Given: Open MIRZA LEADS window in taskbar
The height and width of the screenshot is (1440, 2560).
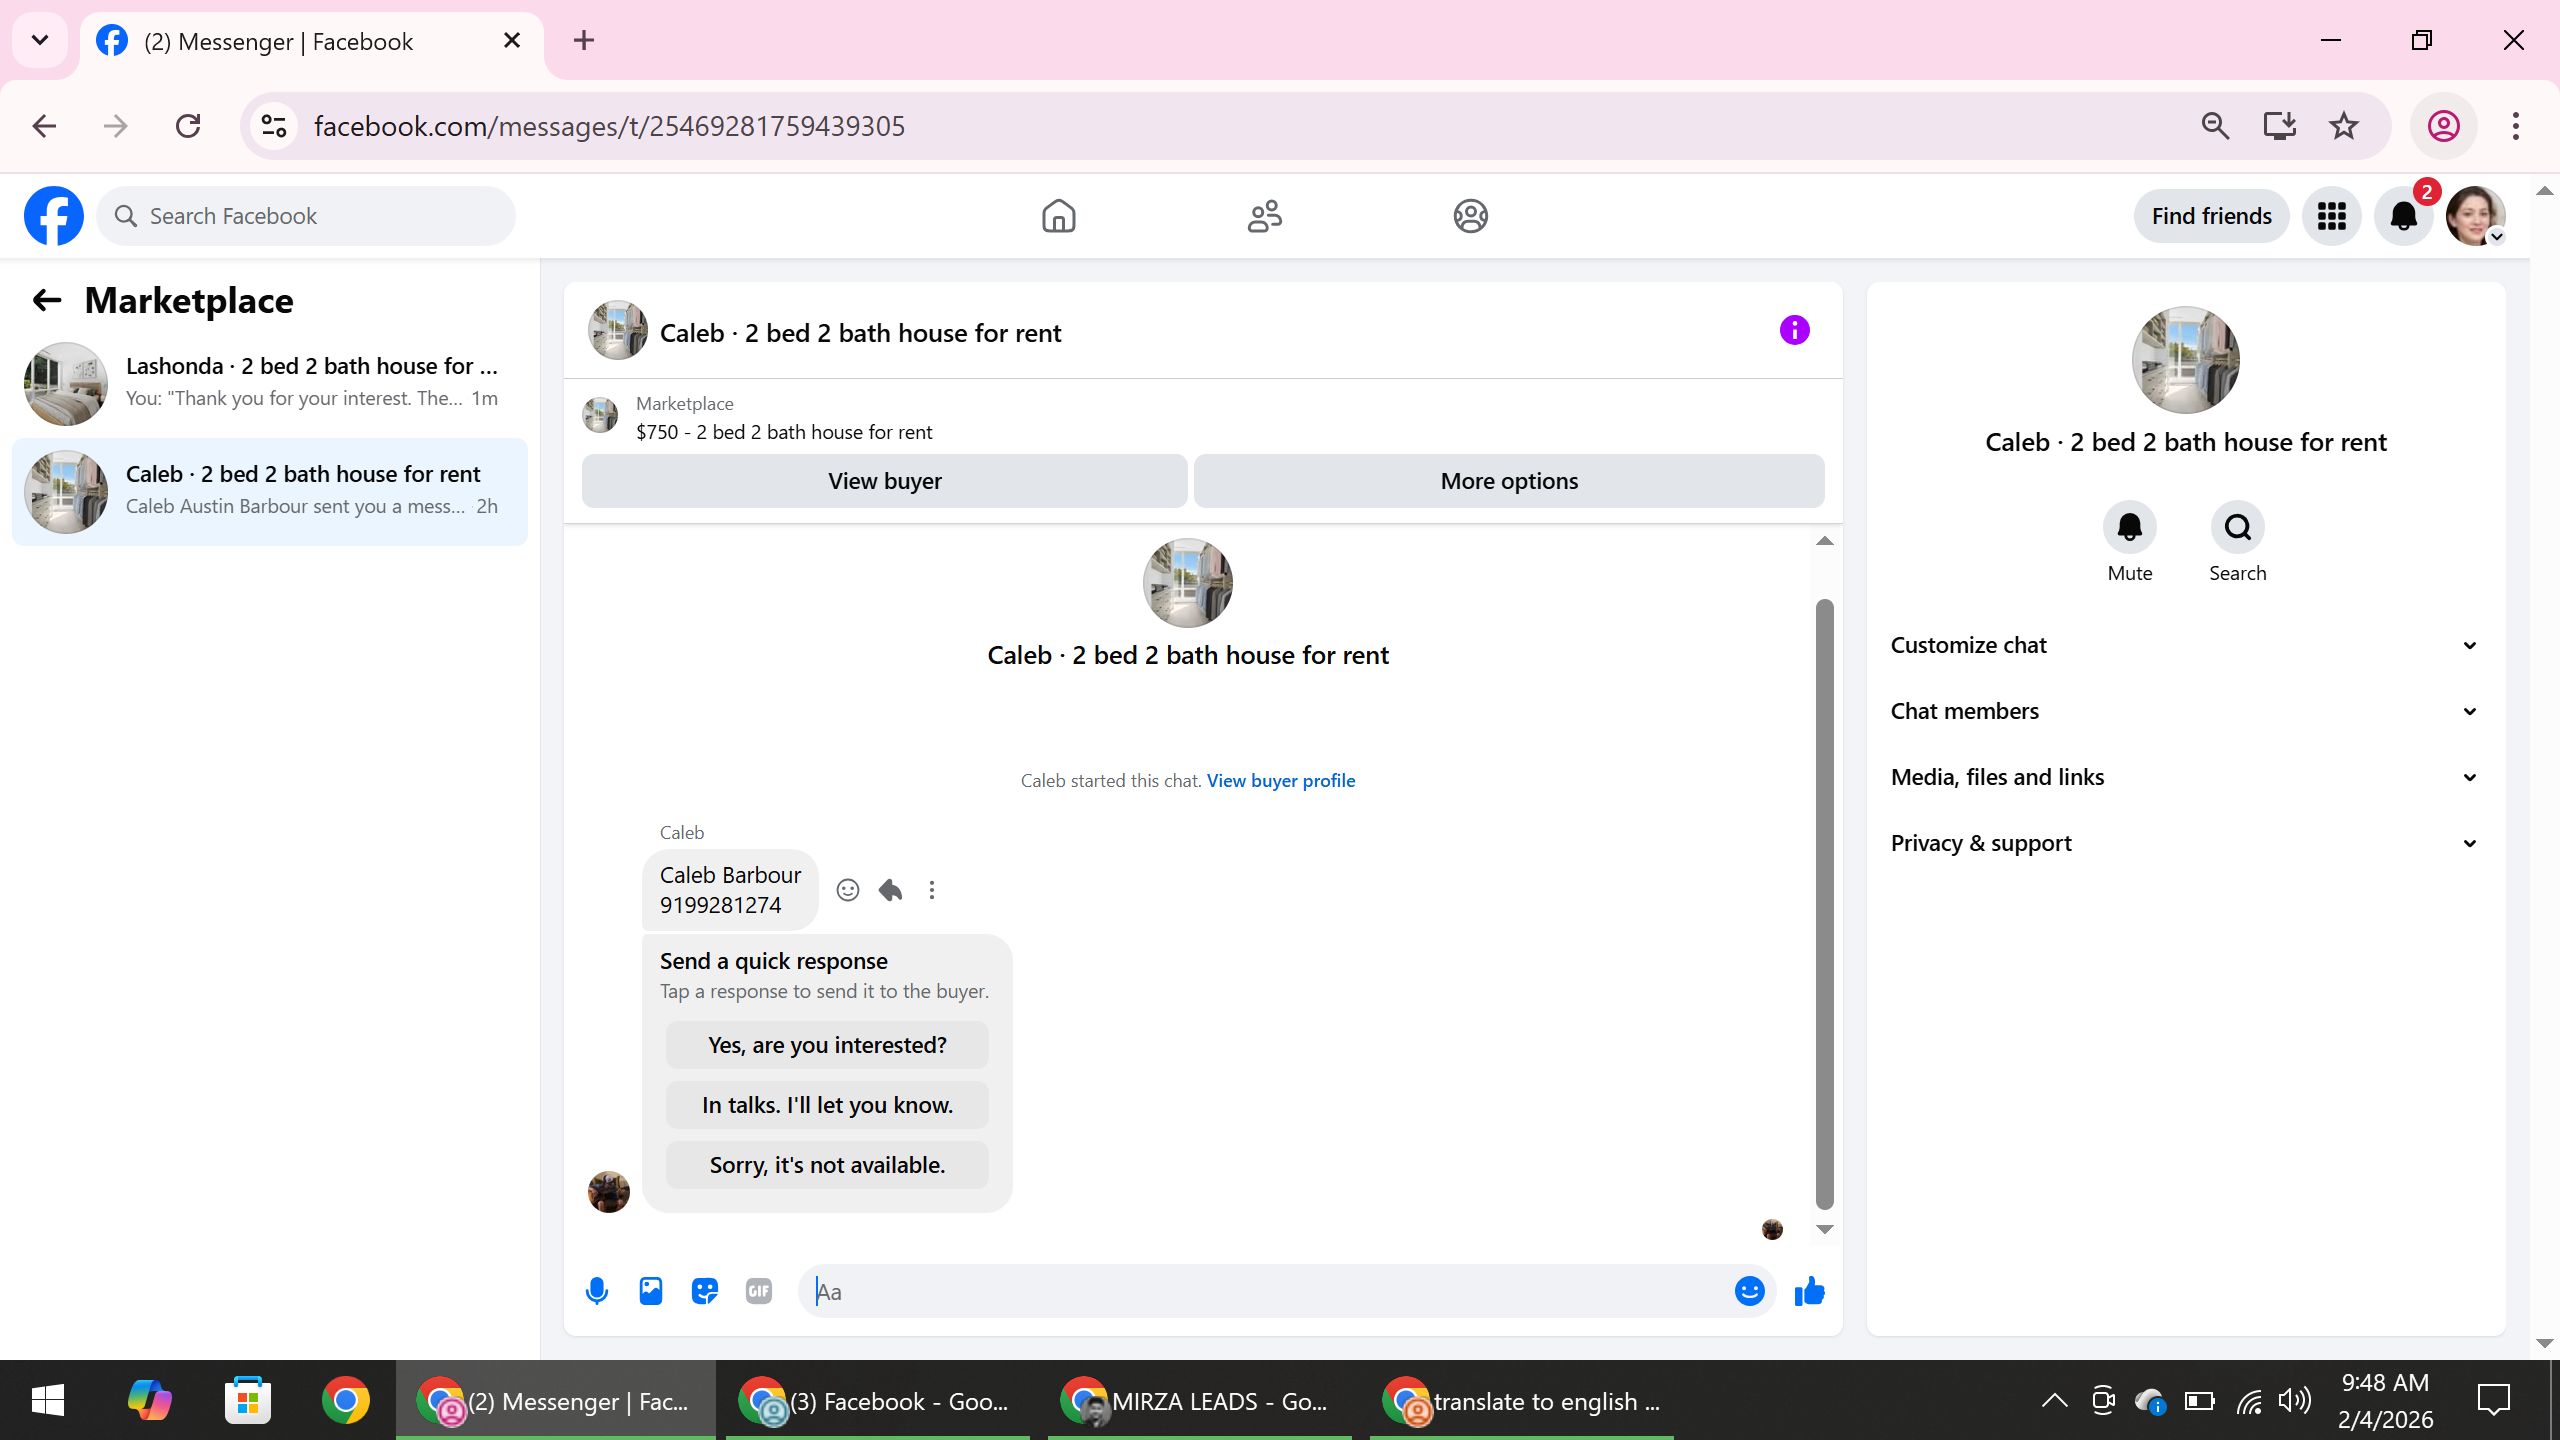Looking at the screenshot, I should (1198, 1401).
